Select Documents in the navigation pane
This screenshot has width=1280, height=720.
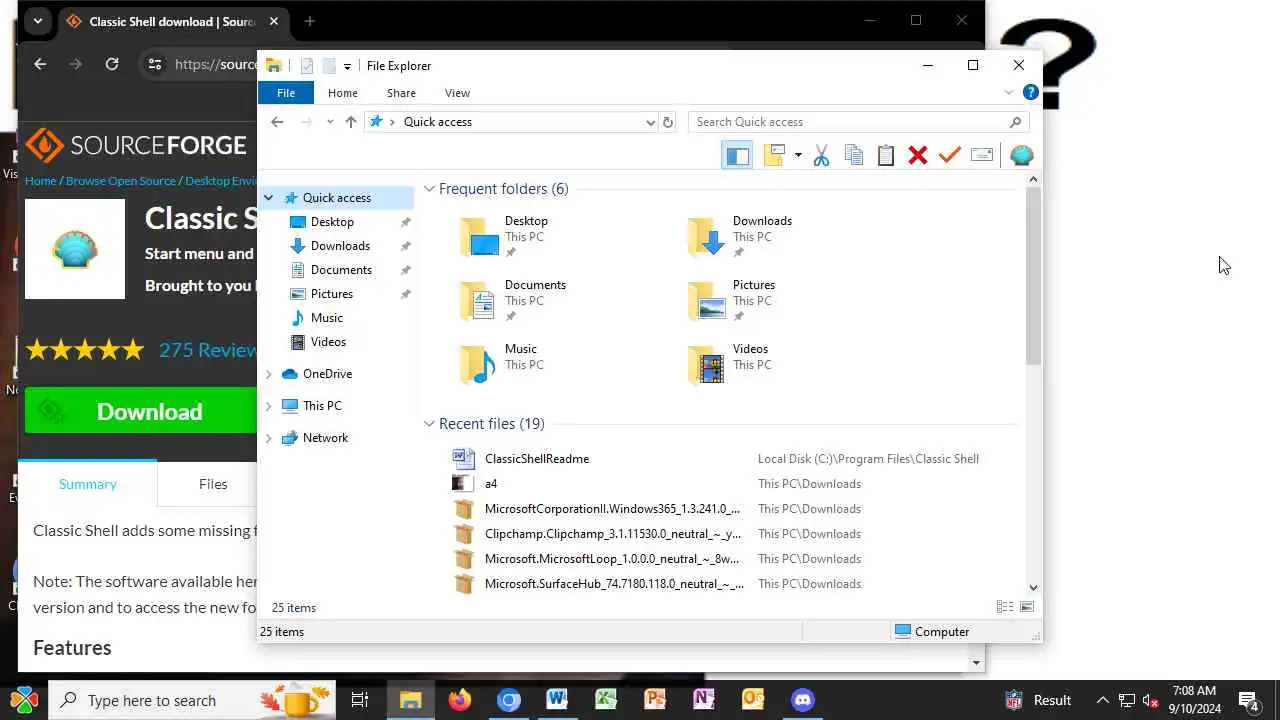click(x=341, y=270)
